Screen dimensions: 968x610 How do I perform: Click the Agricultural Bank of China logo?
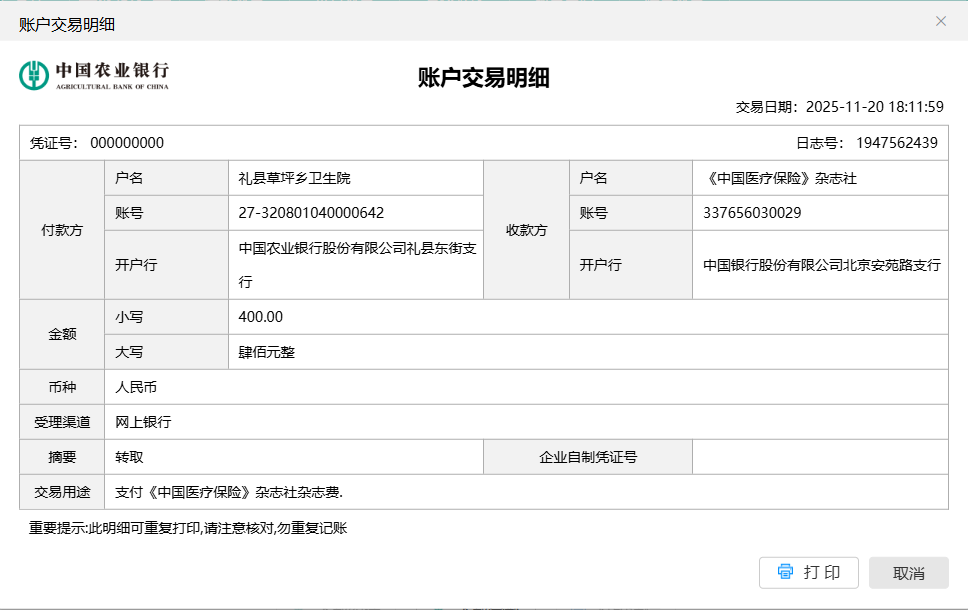coord(94,75)
